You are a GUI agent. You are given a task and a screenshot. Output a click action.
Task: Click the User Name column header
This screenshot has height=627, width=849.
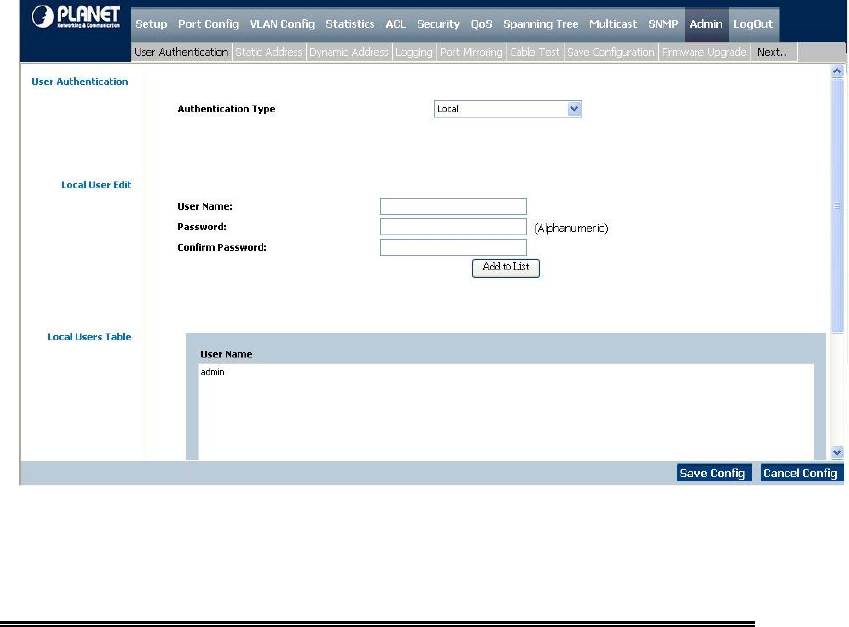[226, 354]
